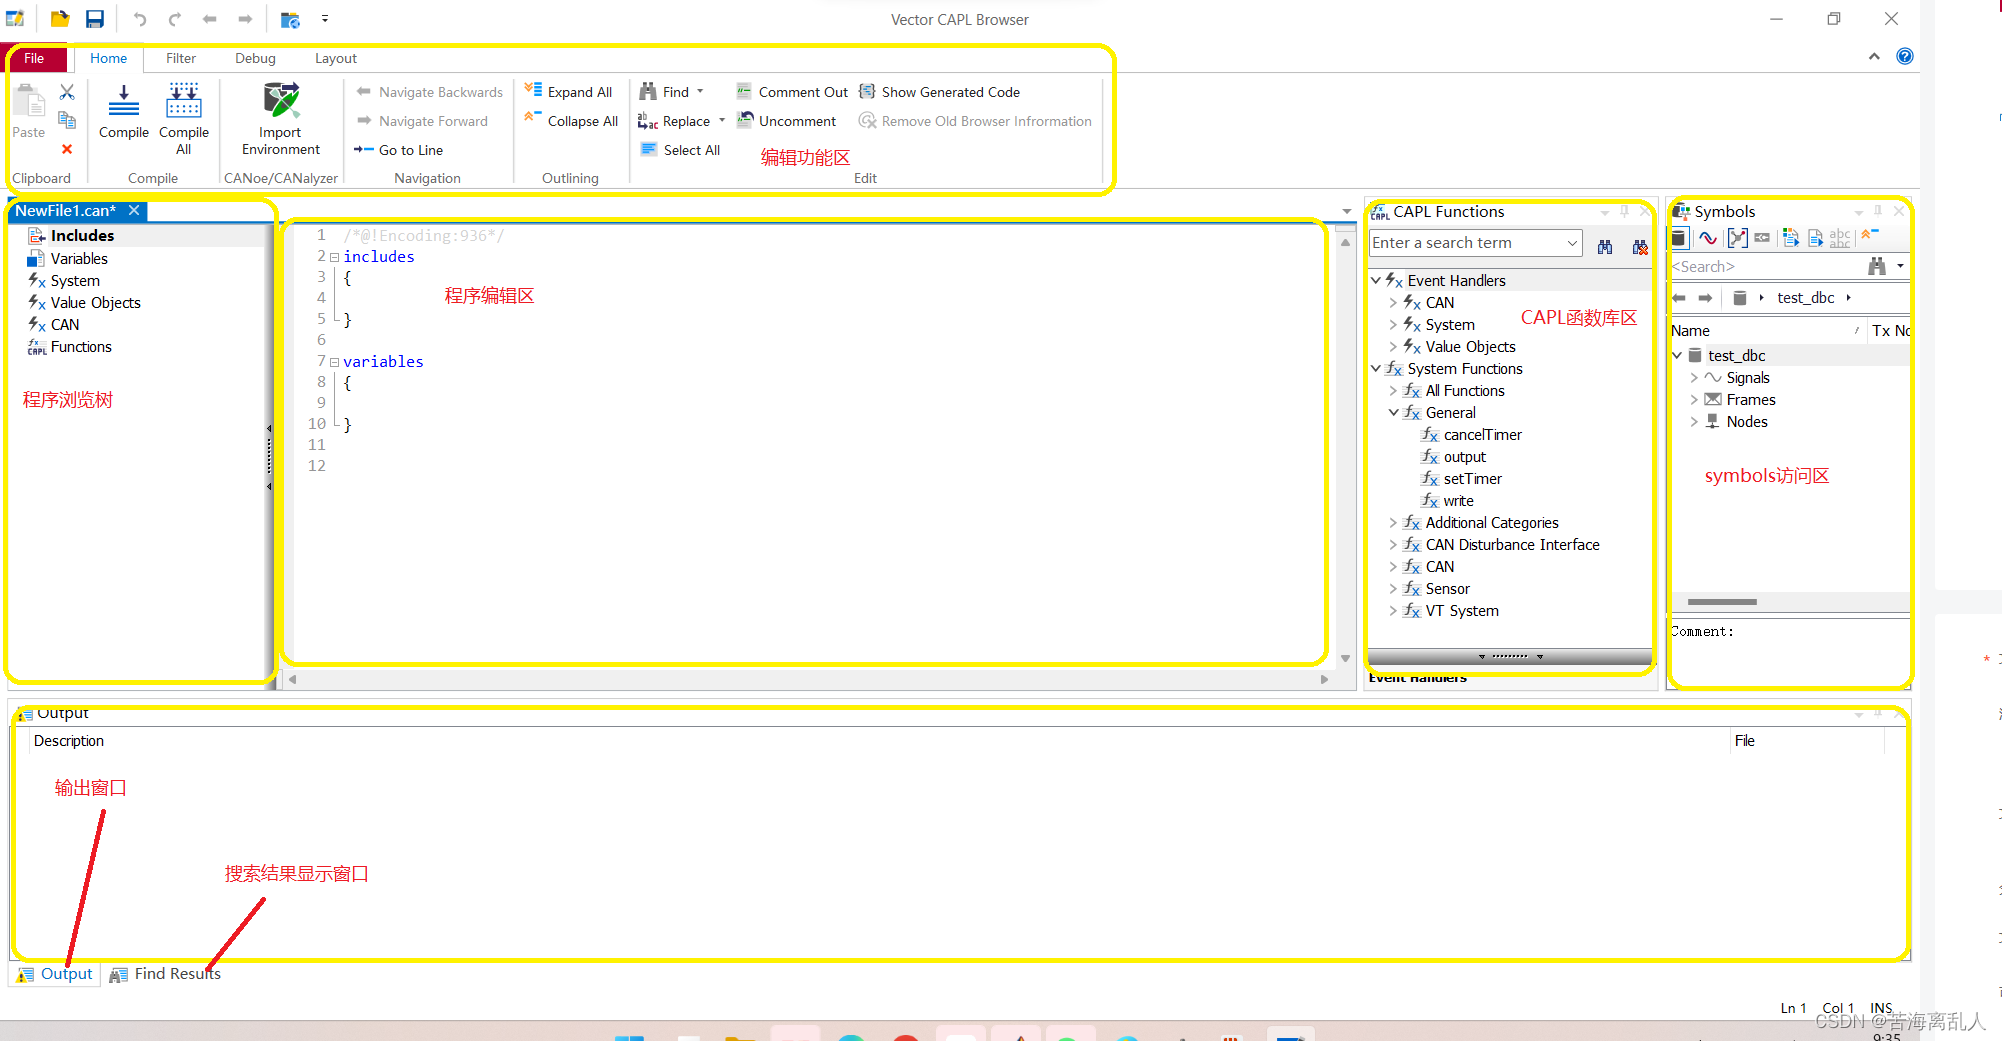
Task: Click the Compile All icon
Action: pos(184,101)
